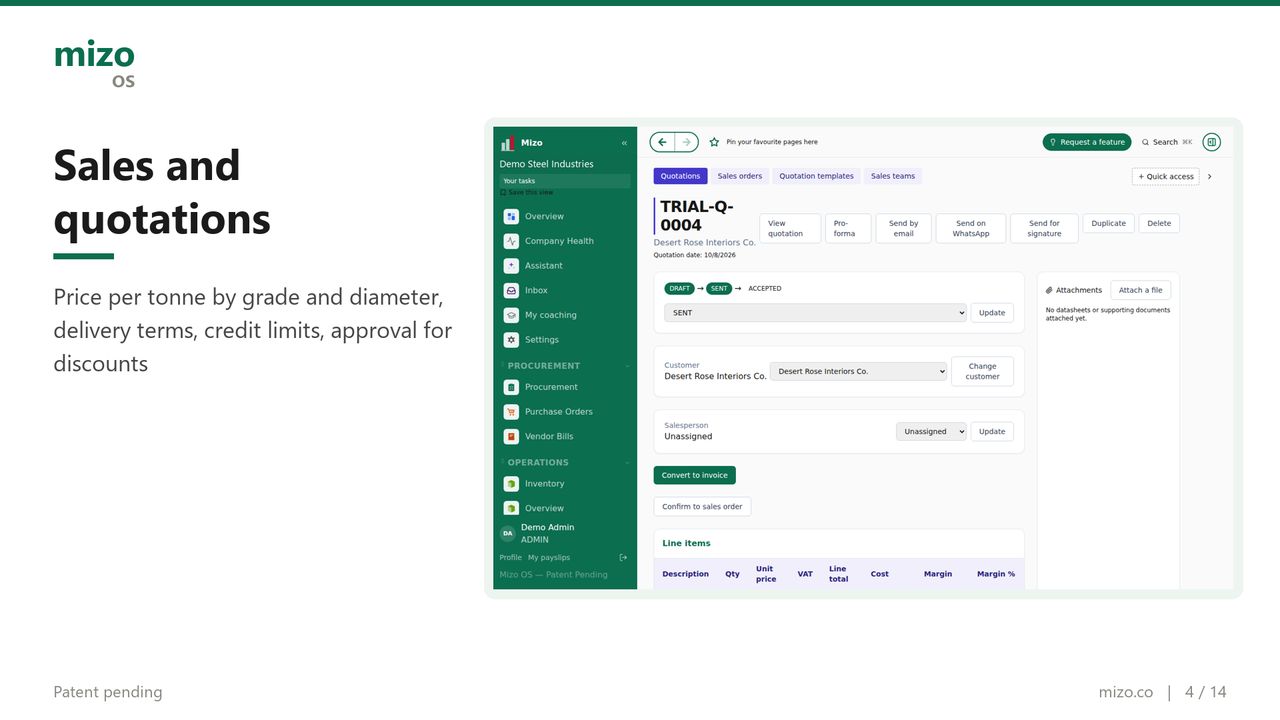Viewport: 1280px width, 720px height.
Task: Open the Overview dashboard icon under Your tasks
Action: tap(511, 216)
